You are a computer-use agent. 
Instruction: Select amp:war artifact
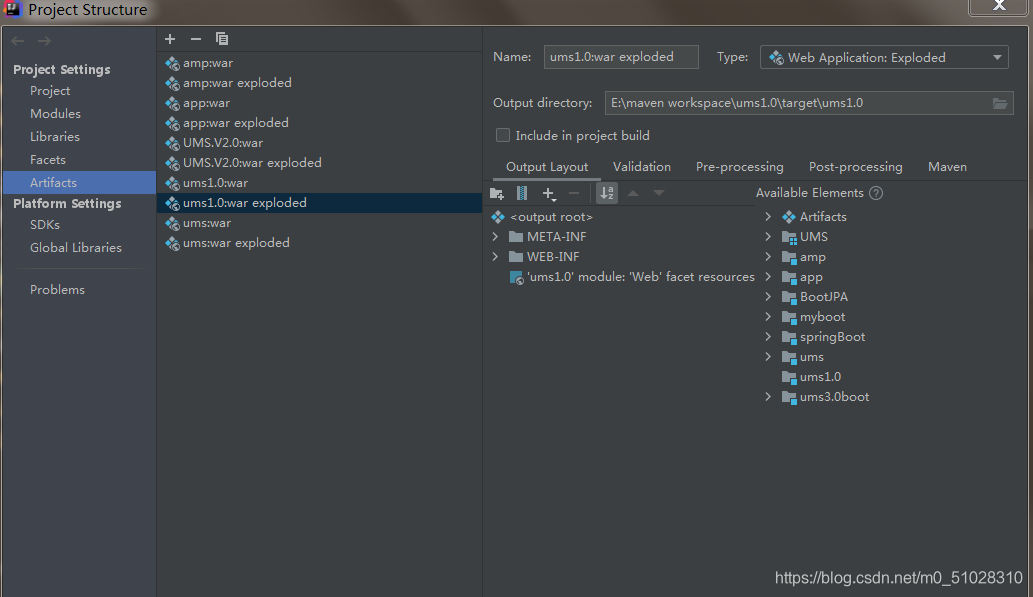319,63
